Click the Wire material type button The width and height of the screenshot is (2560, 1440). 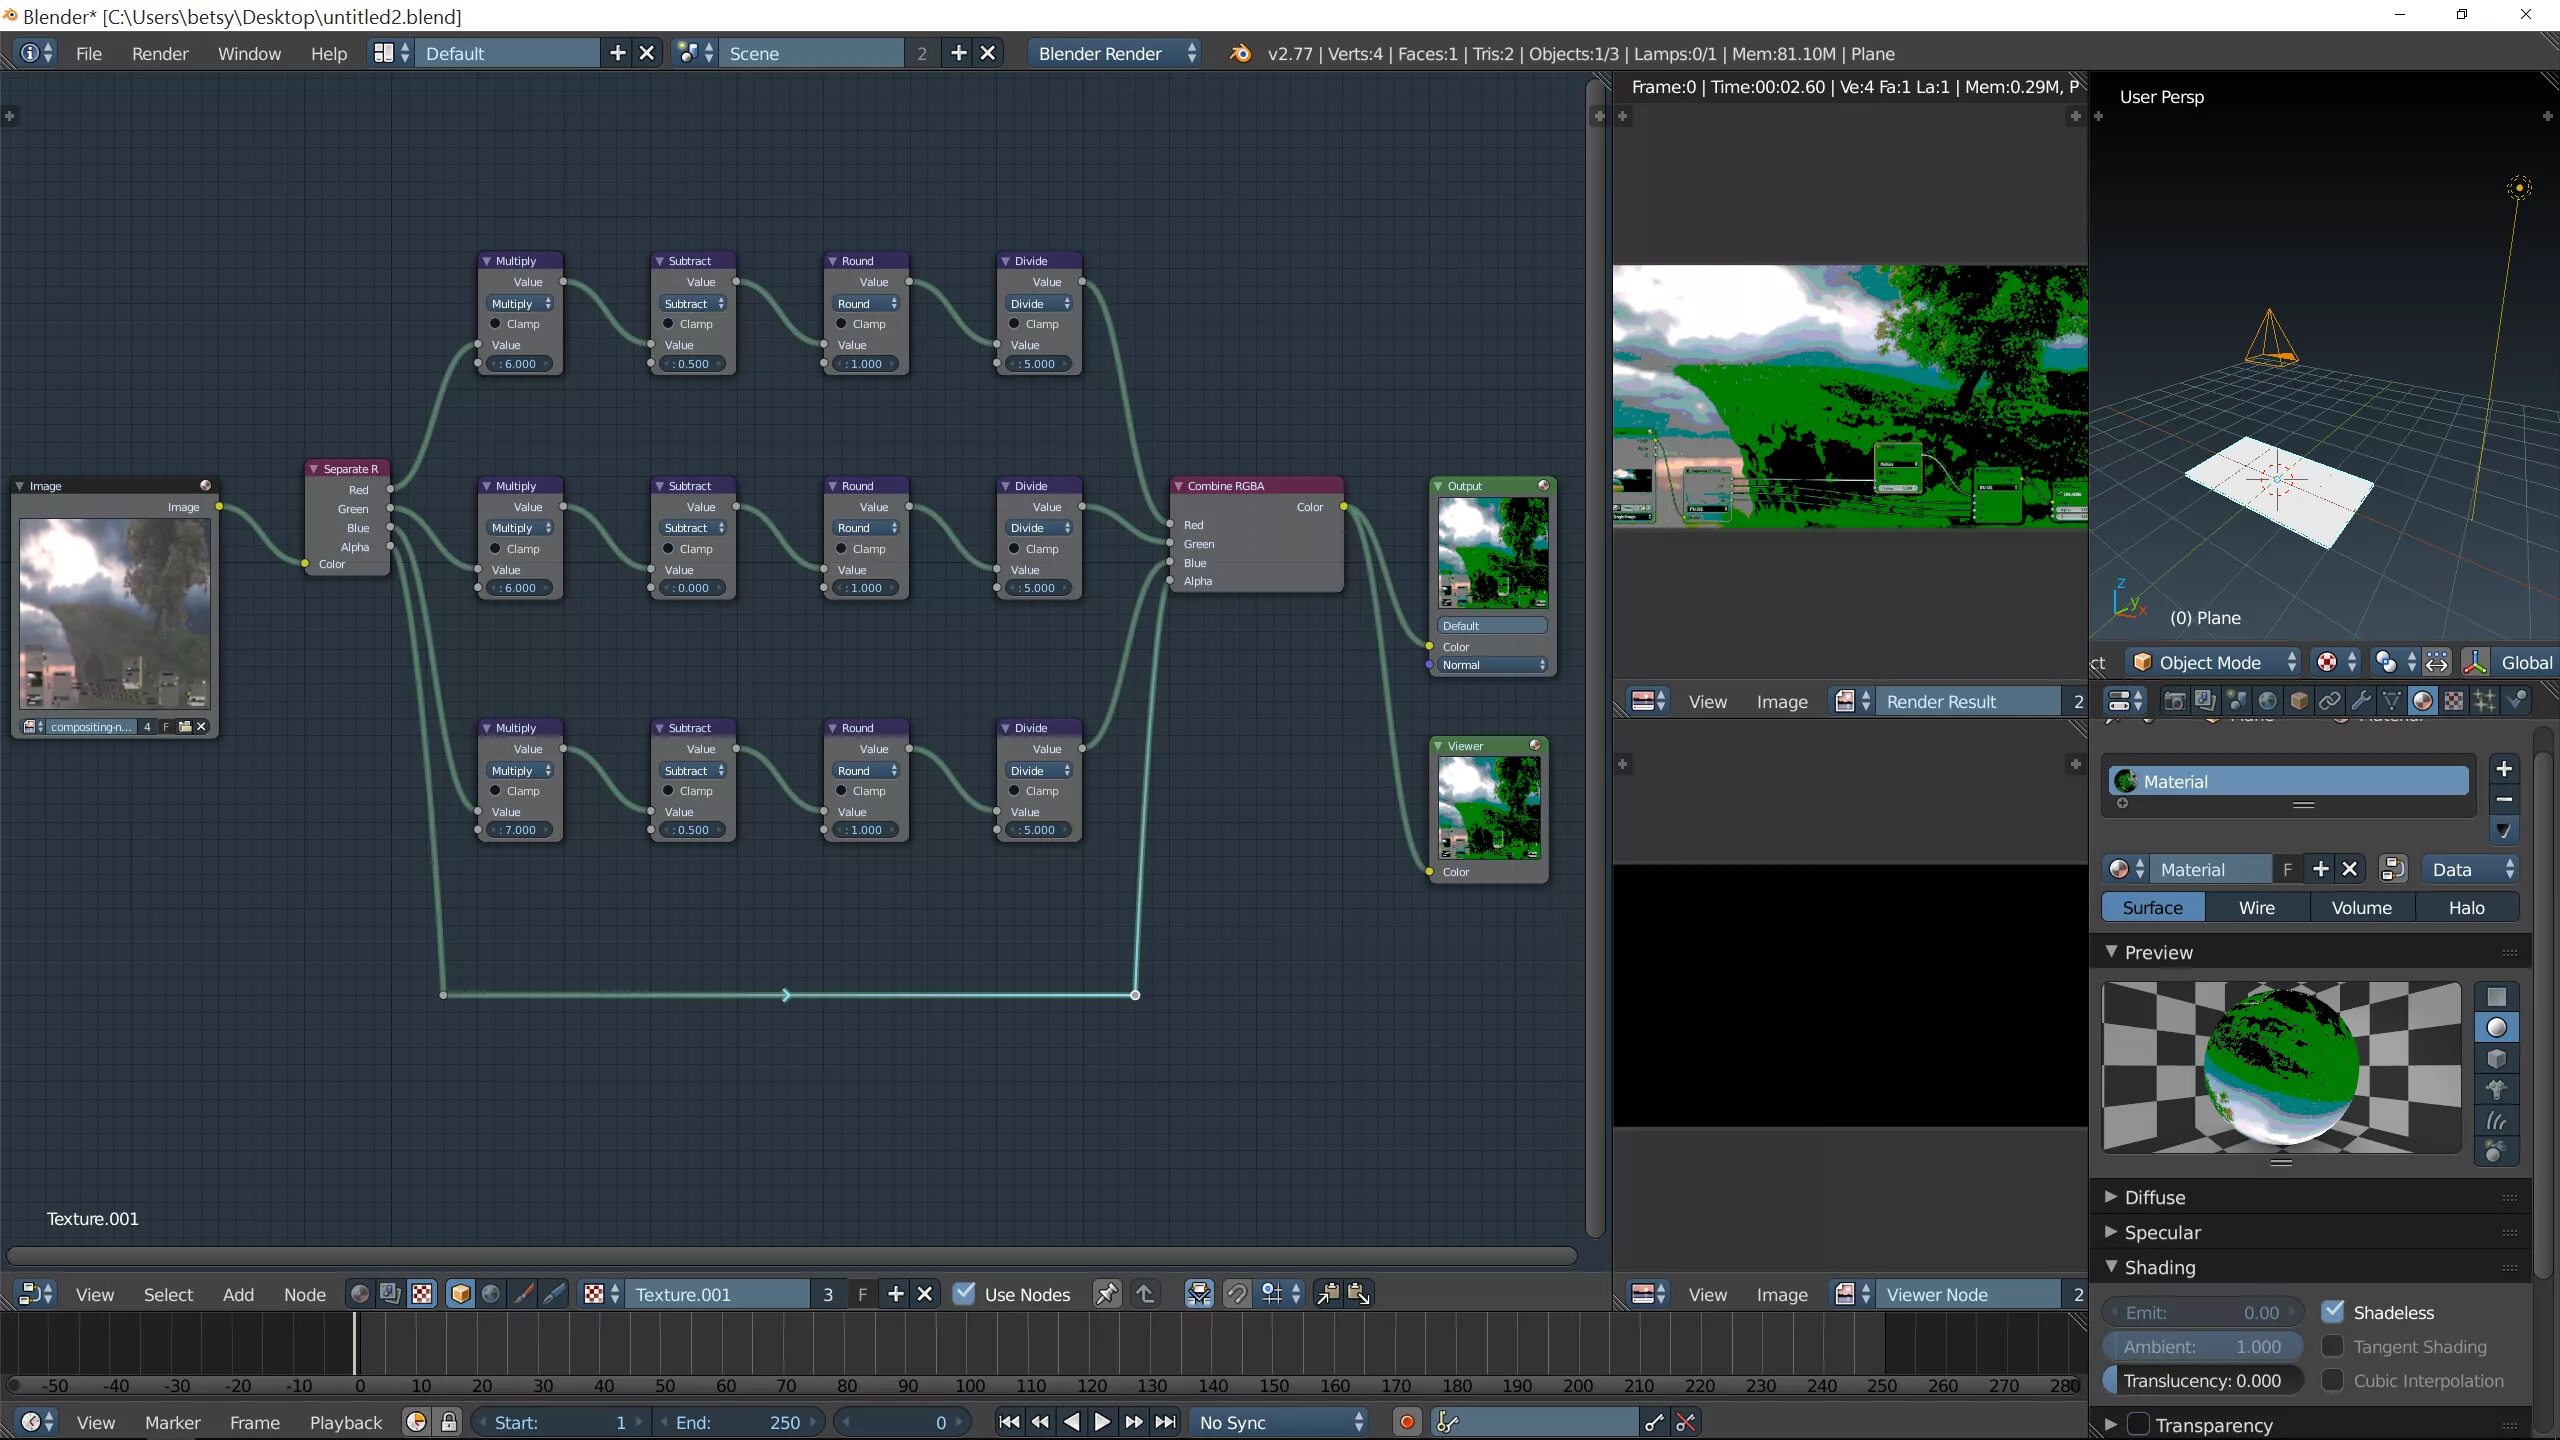tap(2256, 908)
